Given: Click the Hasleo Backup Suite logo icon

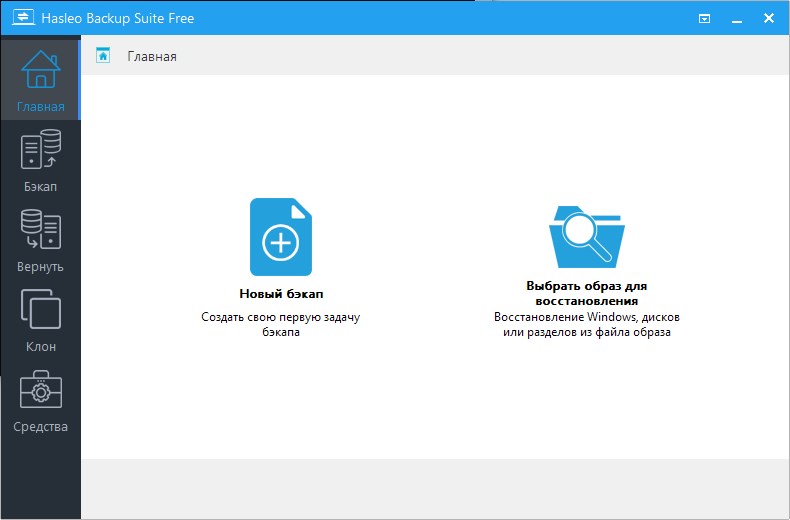Looking at the screenshot, I should click(x=23, y=18).
